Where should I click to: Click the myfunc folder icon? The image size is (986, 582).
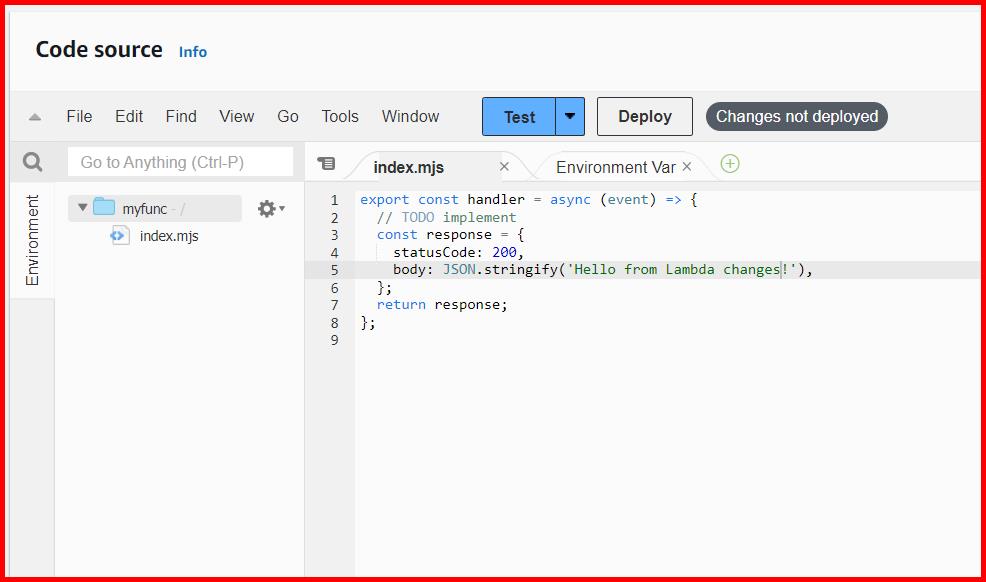(106, 207)
